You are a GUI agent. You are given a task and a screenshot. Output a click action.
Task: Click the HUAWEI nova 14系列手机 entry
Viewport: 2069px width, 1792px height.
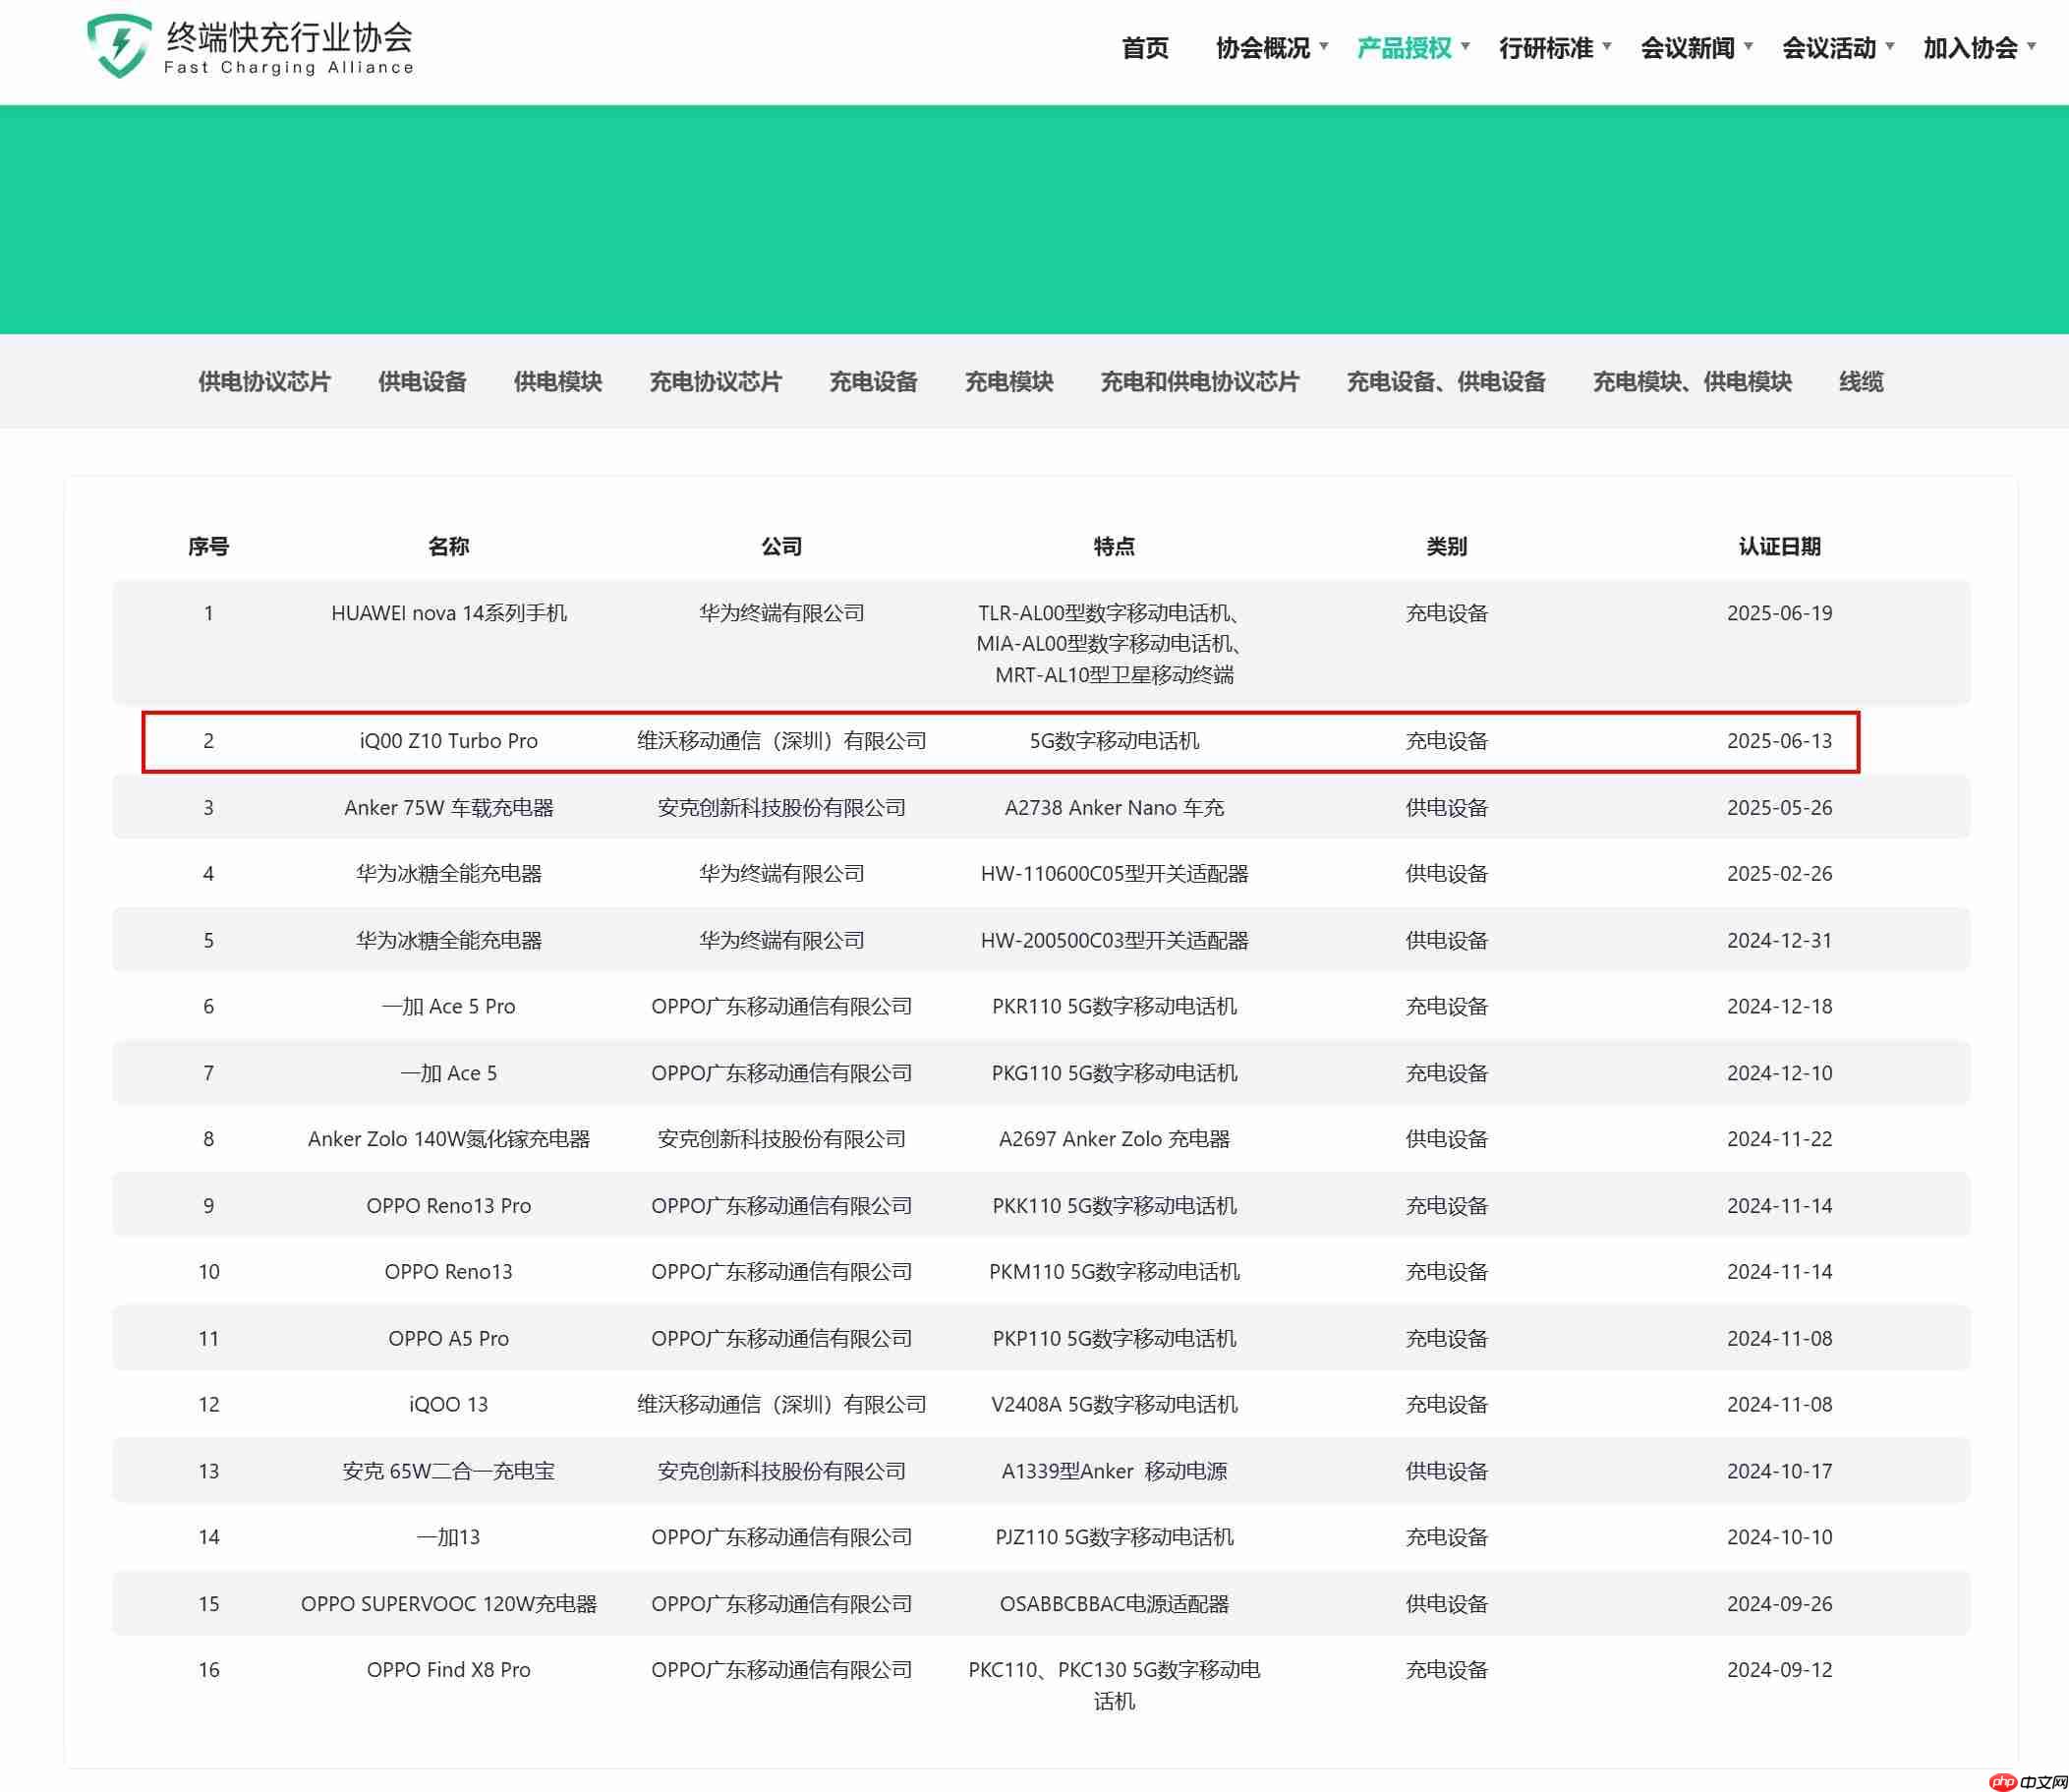[449, 613]
